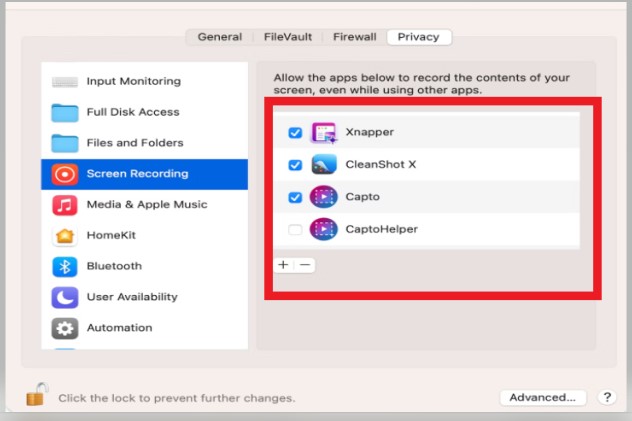632x421 pixels.
Task: Select the Automation gear icon
Action: click(64, 328)
